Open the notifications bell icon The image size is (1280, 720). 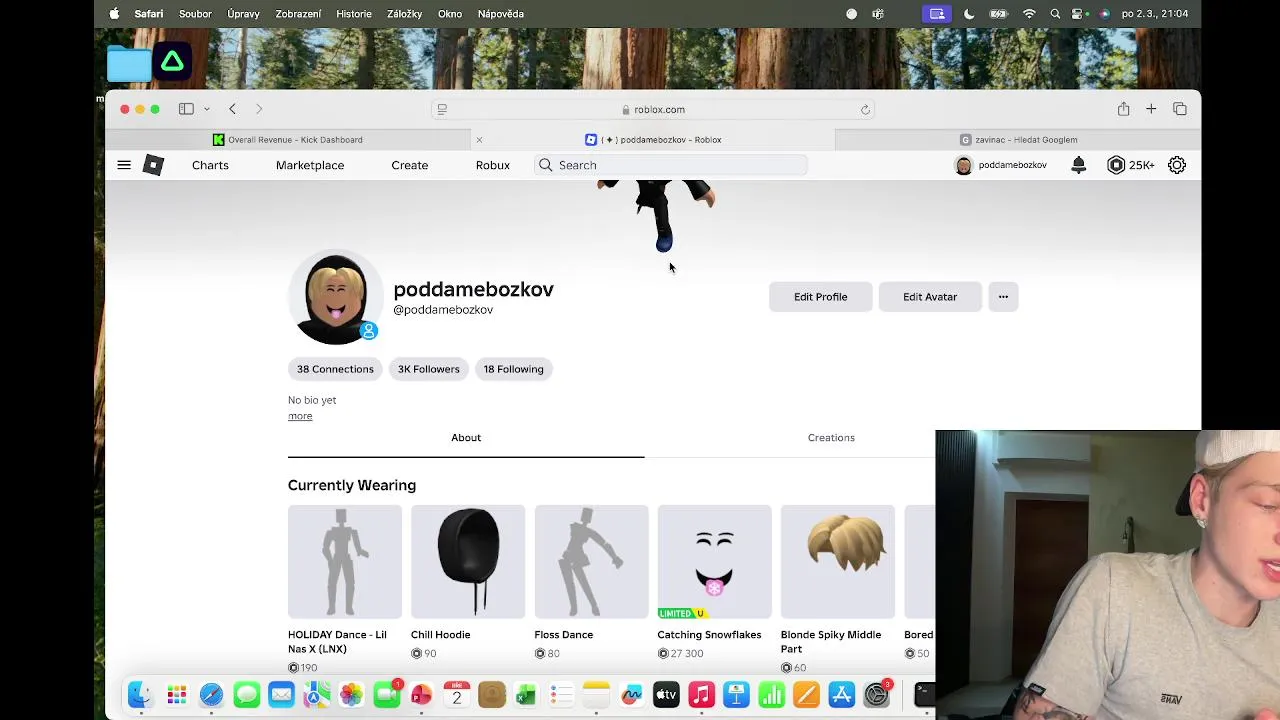1078,165
